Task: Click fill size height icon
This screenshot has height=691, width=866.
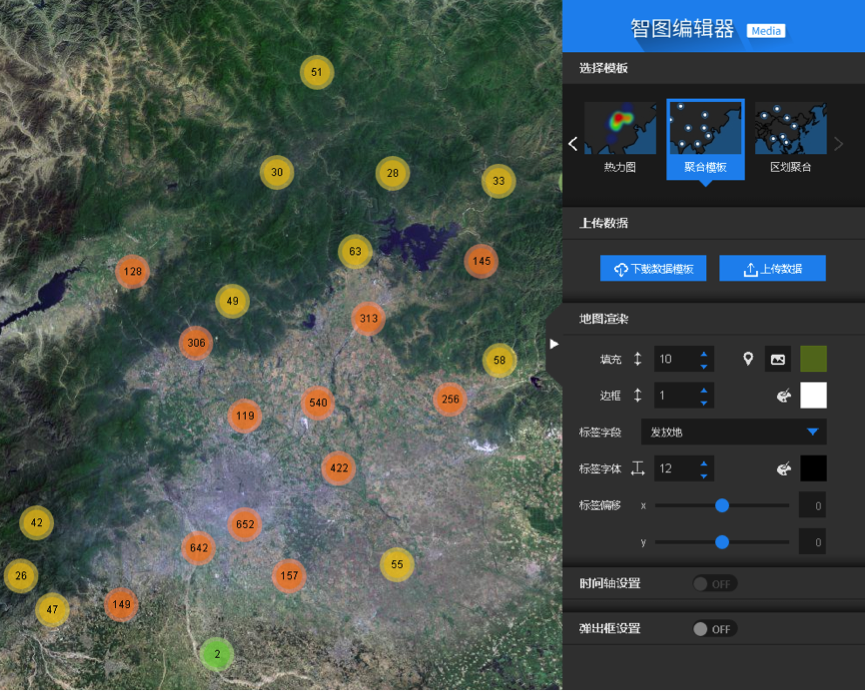Action: pyautogui.click(x=638, y=359)
